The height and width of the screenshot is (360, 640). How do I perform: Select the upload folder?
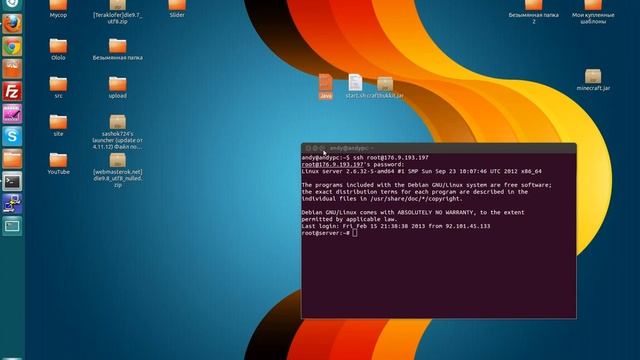coord(118,87)
